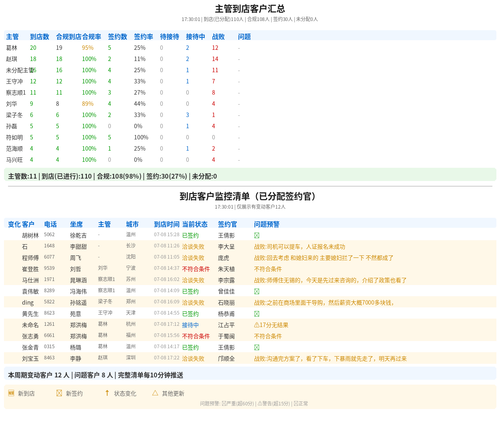The height and width of the screenshot is (426, 500).
Task: Click the green summary bar 主管数:11
Action: click(250, 176)
